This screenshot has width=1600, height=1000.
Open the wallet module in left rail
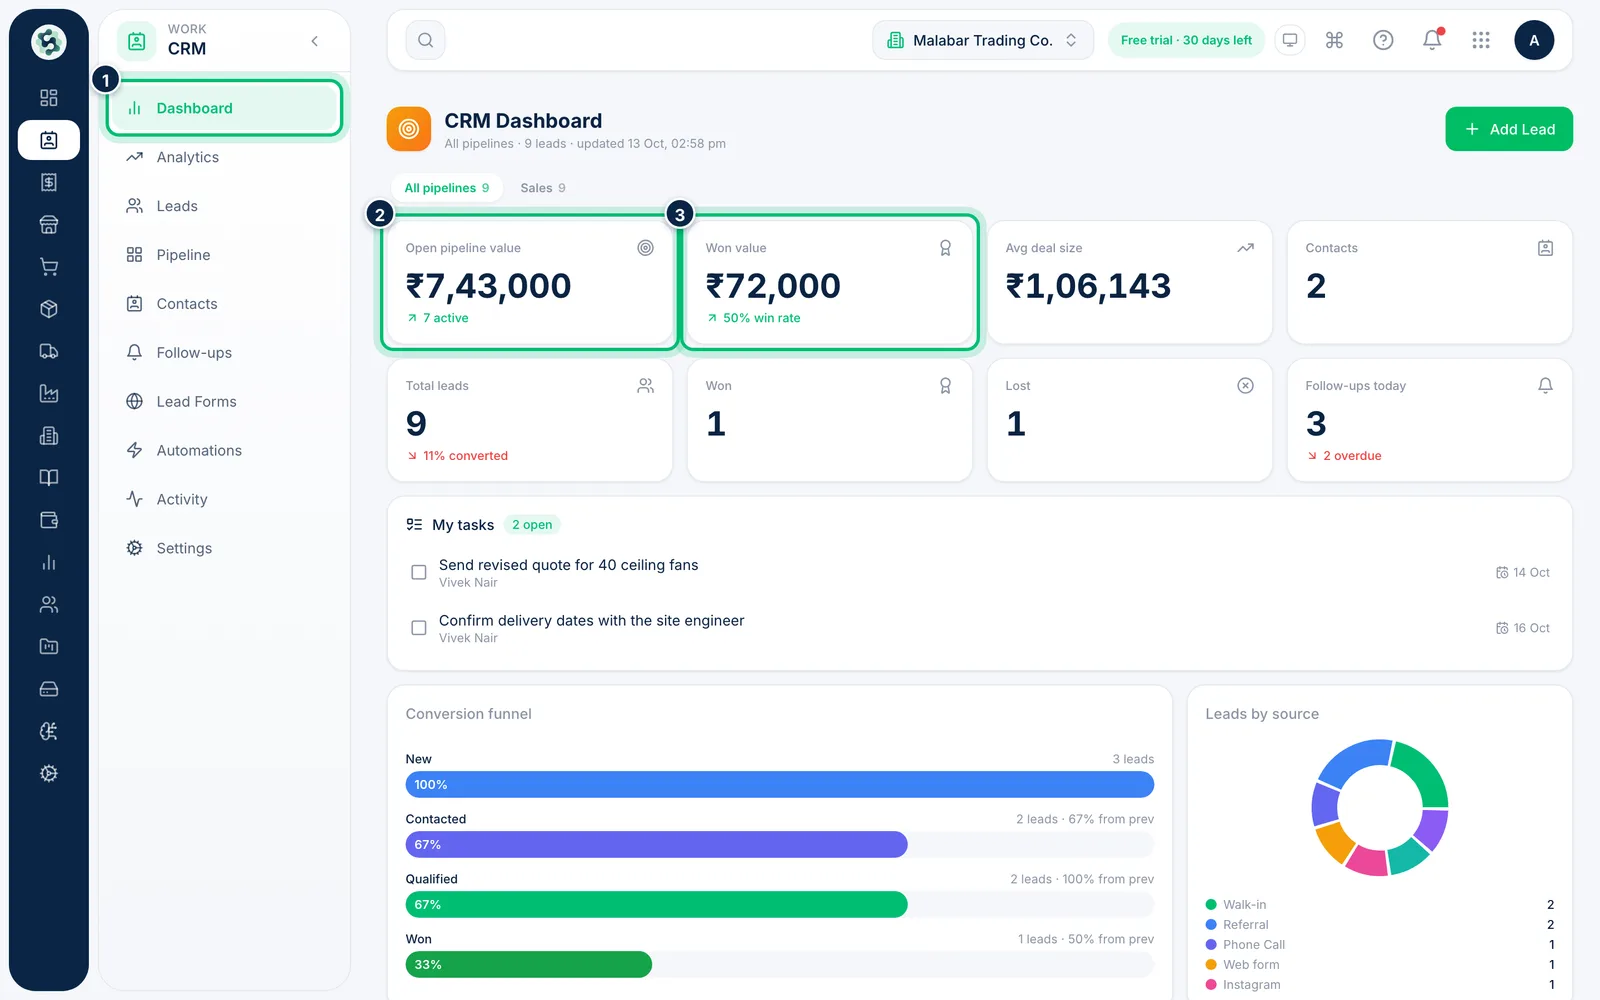tap(48, 520)
